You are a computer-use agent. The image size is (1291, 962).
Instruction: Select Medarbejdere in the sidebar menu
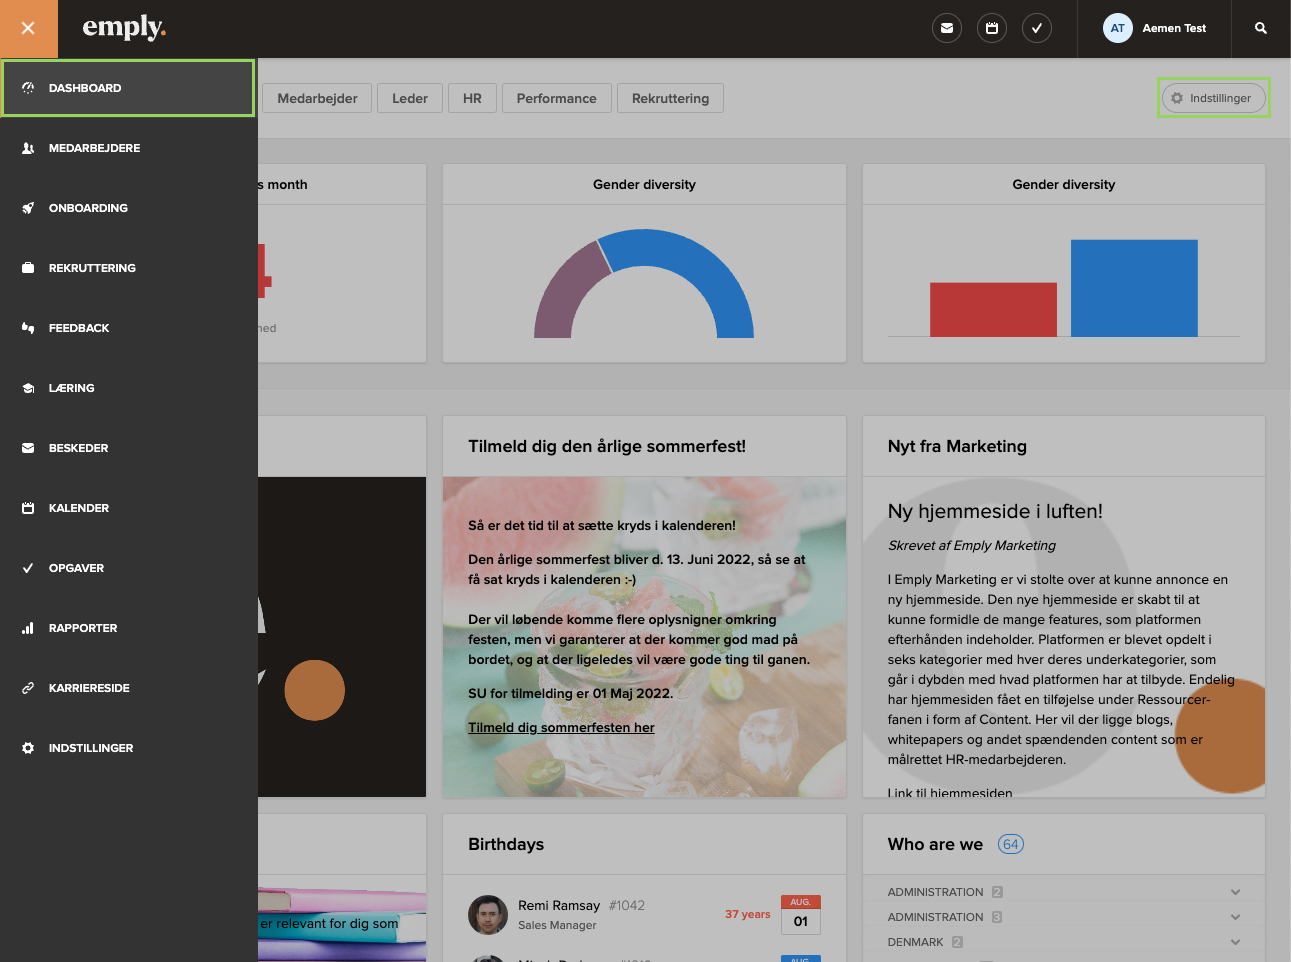coord(94,148)
